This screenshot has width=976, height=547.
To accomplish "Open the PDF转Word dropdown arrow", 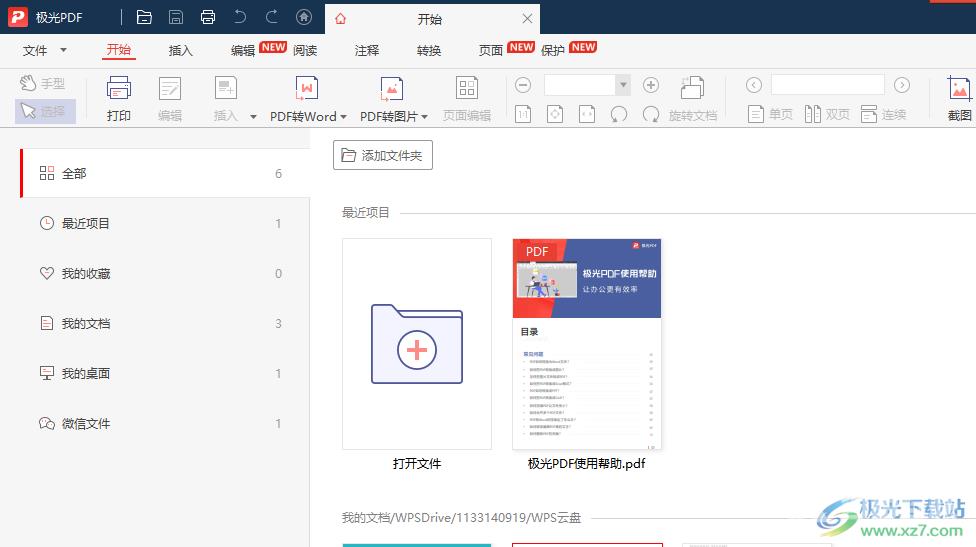I will point(343,116).
